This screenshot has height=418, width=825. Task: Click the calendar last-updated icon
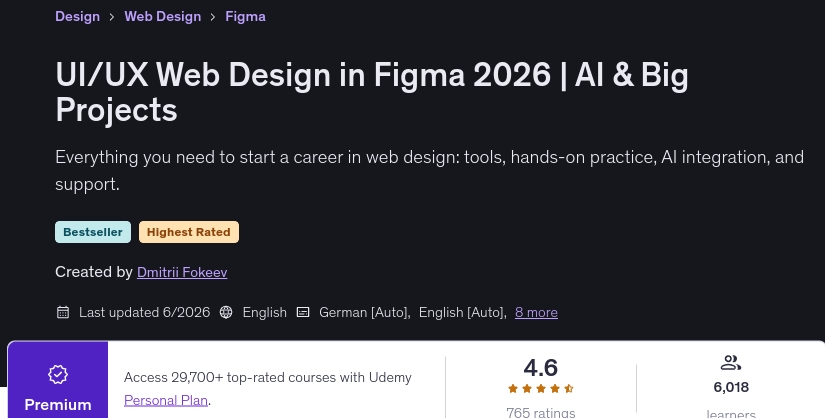click(63, 312)
